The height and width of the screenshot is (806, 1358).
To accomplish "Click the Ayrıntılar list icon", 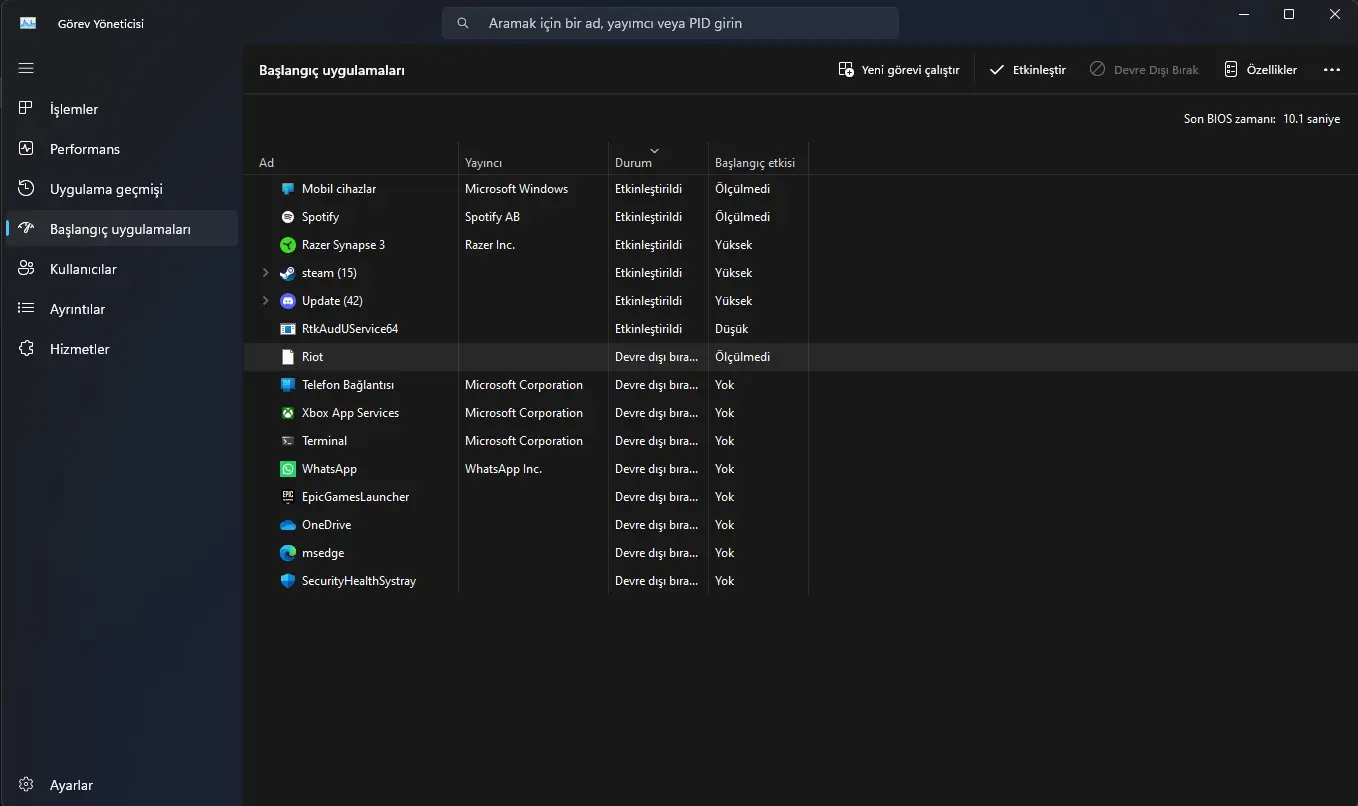I will point(26,308).
